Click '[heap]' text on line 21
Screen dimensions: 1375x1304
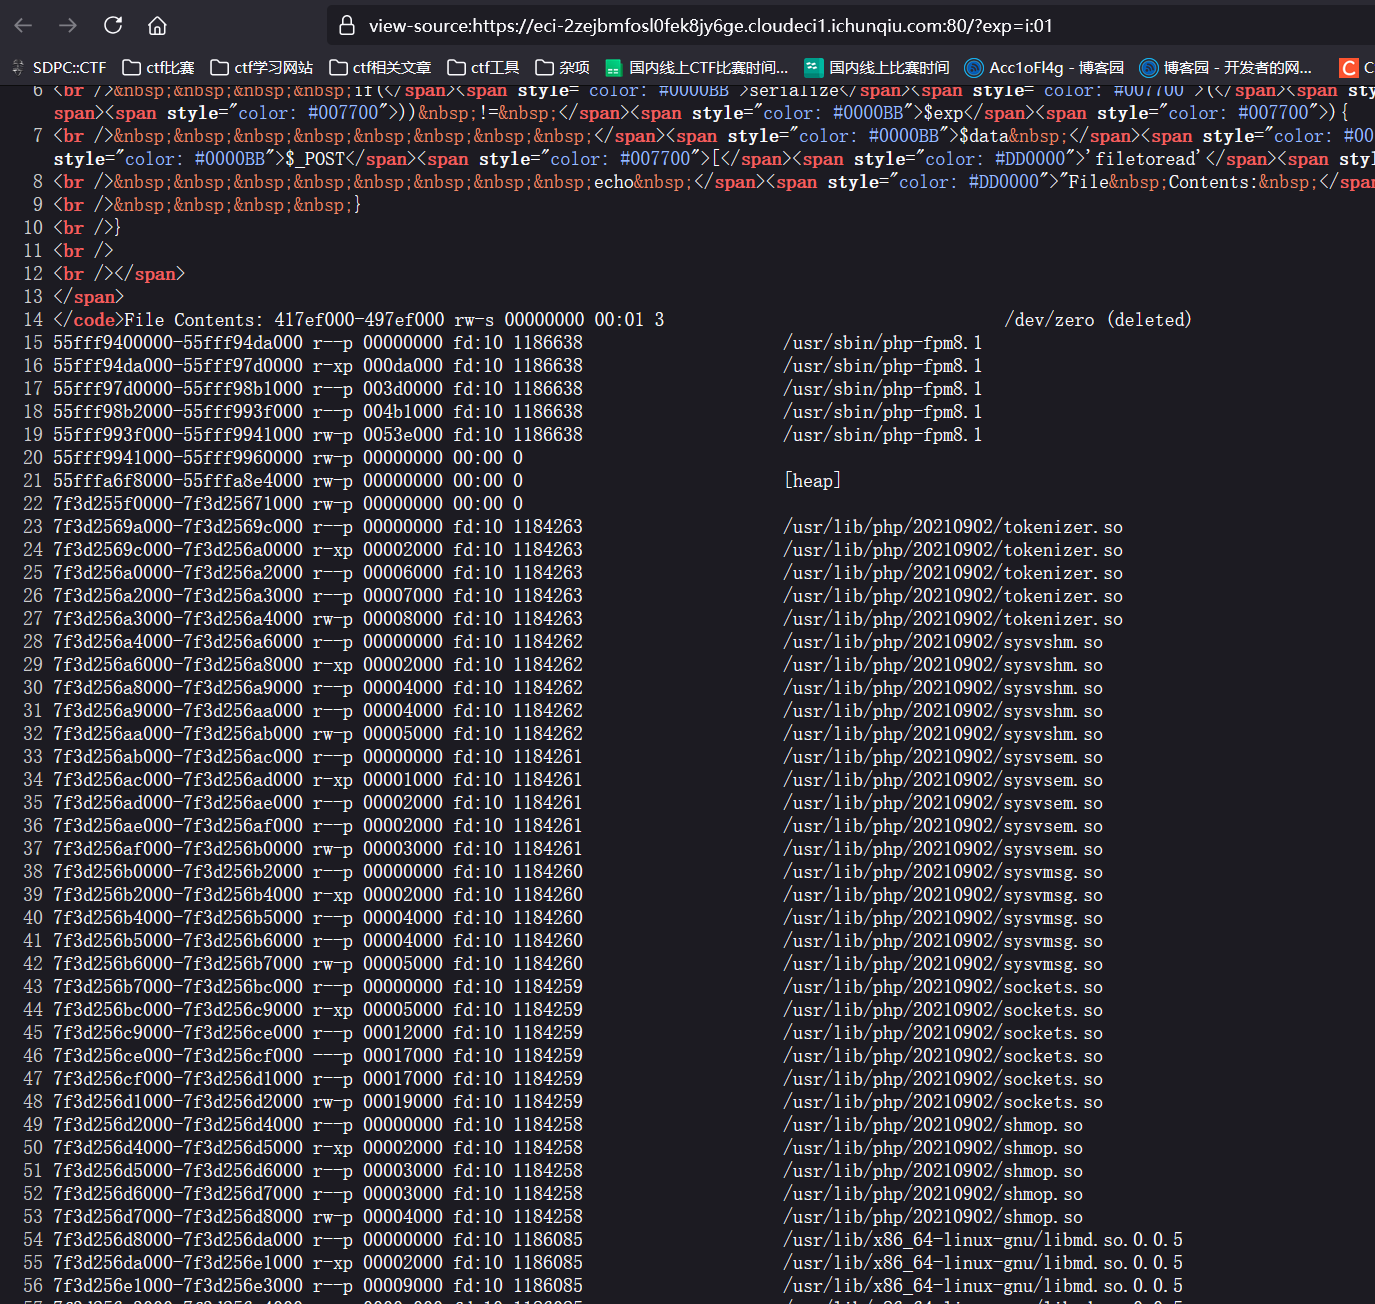(x=812, y=481)
